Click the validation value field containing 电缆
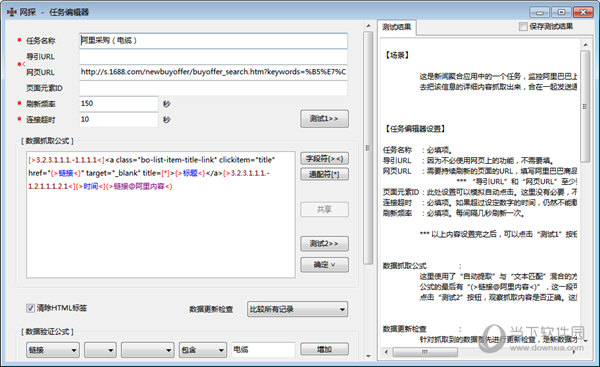The height and width of the screenshot is (367, 600). pyautogui.click(x=263, y=349)
